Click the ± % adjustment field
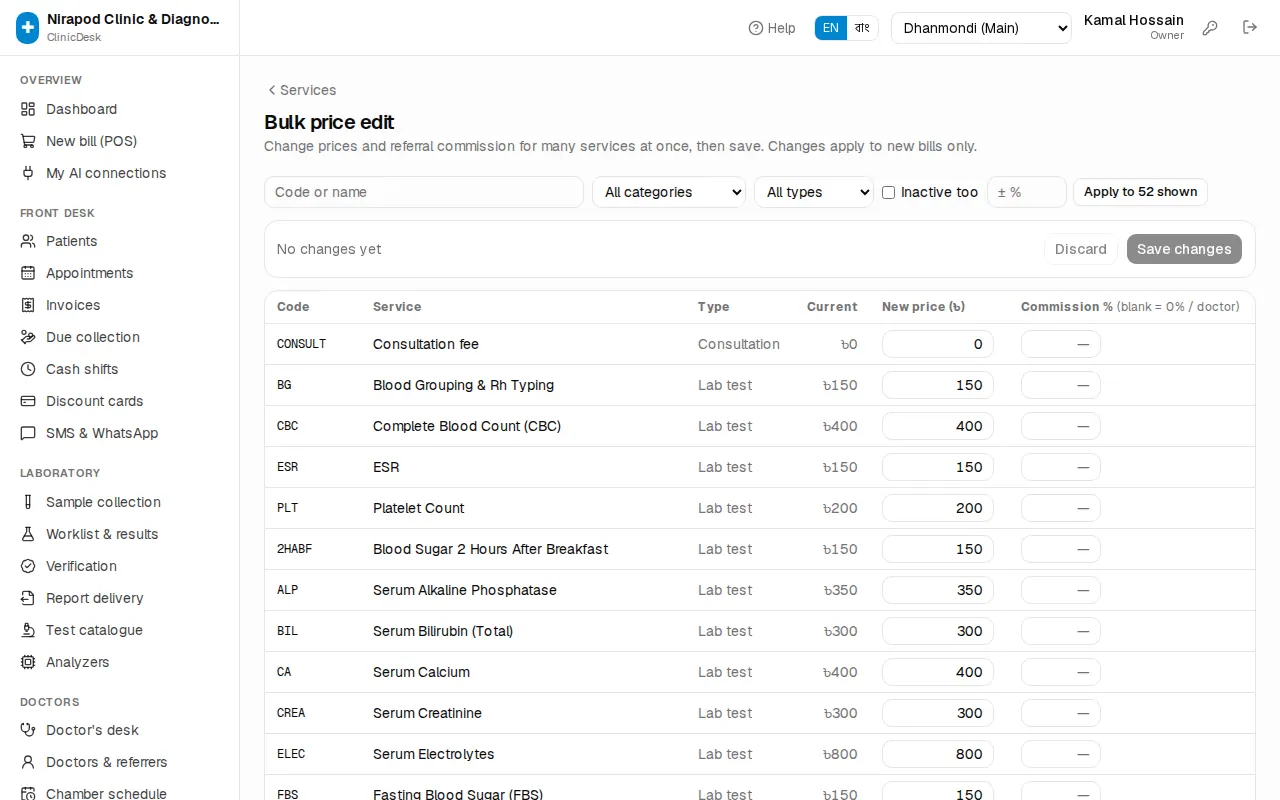The height and width of the screenshot is (800, 1280). (1027, 192)
